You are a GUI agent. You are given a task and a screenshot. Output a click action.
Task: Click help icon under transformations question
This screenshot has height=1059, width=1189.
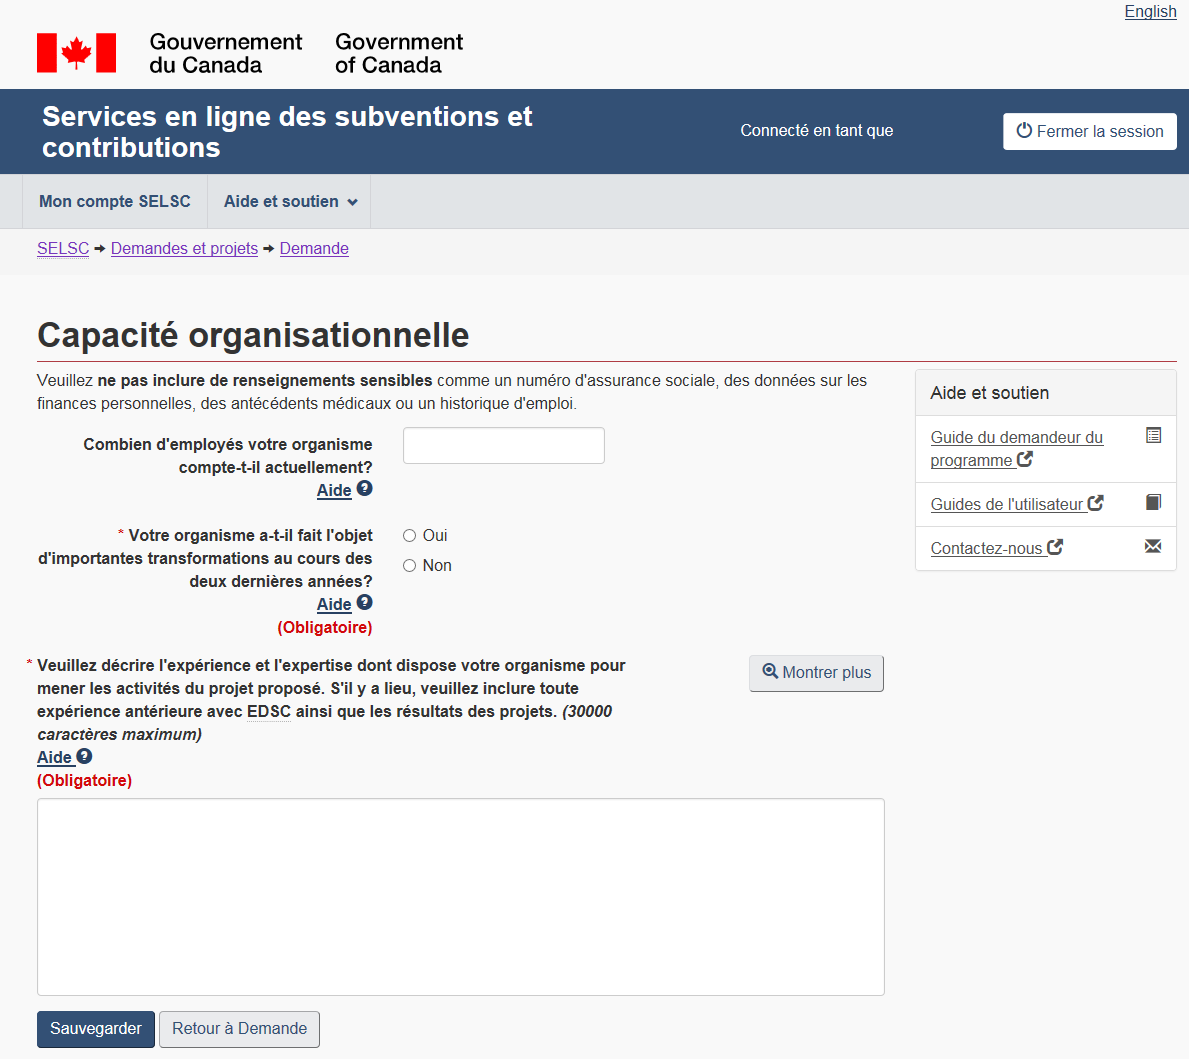pyautogui.click(x=365, y=603)
